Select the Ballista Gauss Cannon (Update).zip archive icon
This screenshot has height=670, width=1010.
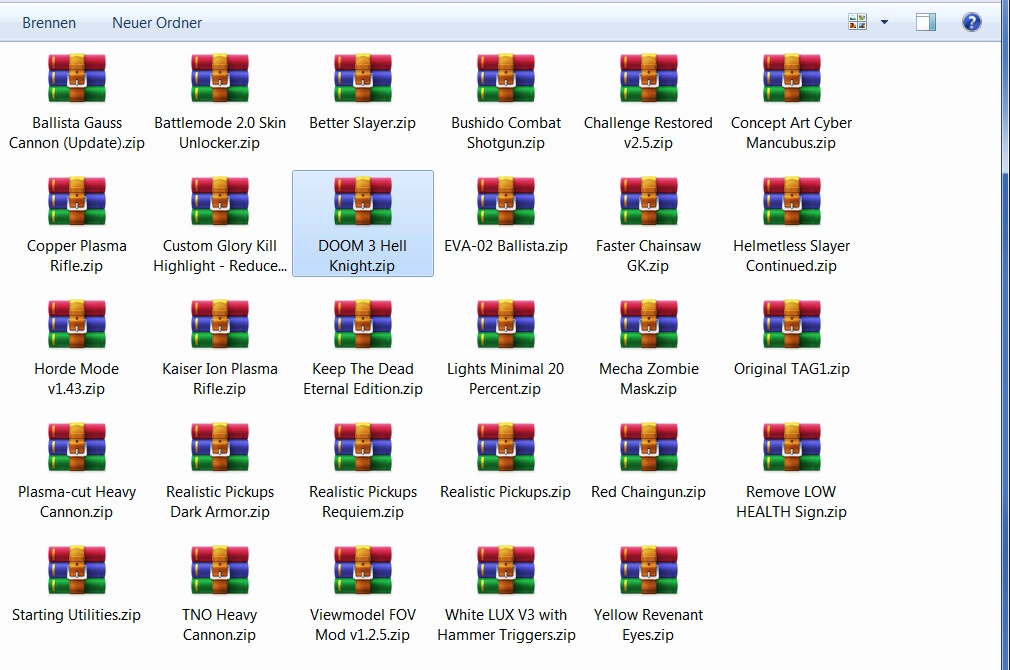click(x=77, y=79)
